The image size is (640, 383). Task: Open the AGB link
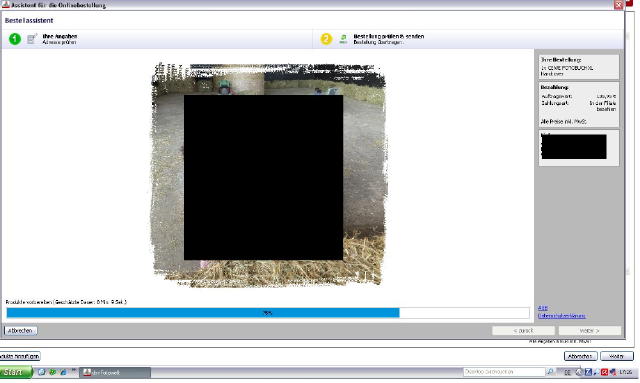pyautogui.click(x=542, y=308)
